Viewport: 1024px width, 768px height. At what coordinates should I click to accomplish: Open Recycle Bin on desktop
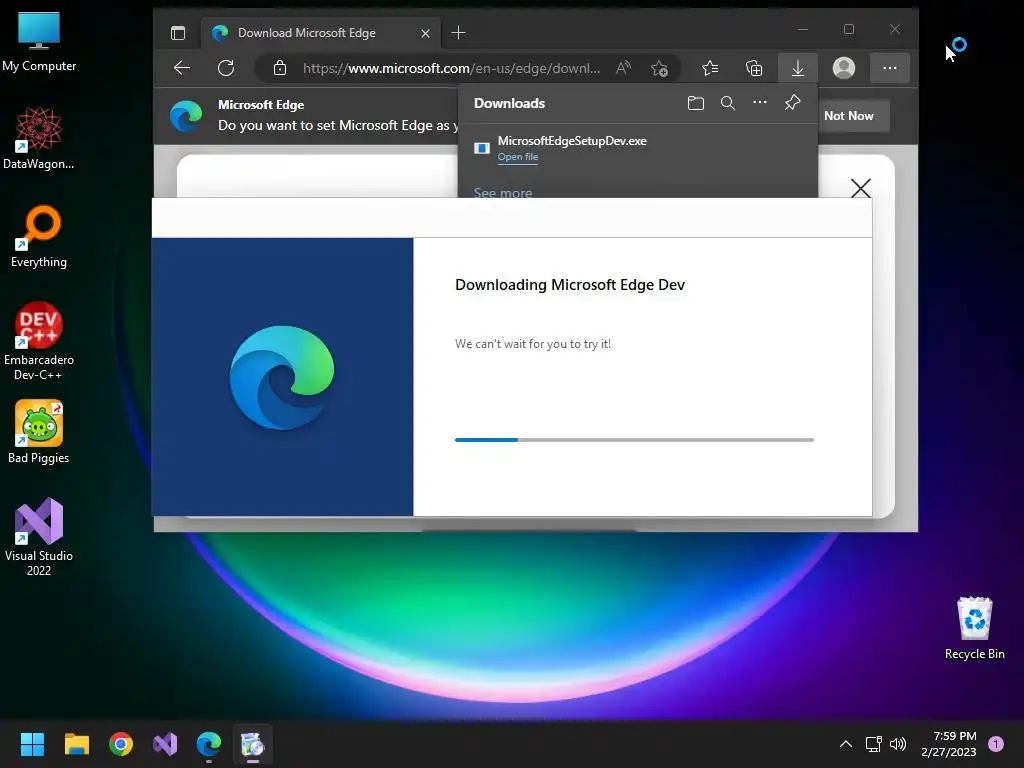click(x=974, y=628)
